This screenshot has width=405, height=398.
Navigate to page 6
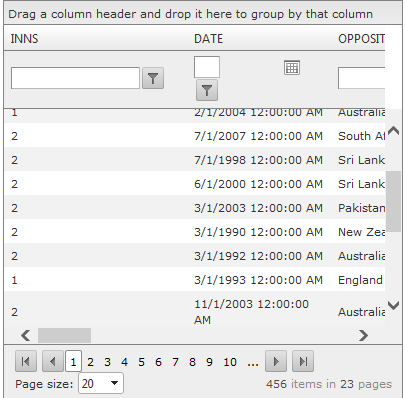[x=158, y=362]
